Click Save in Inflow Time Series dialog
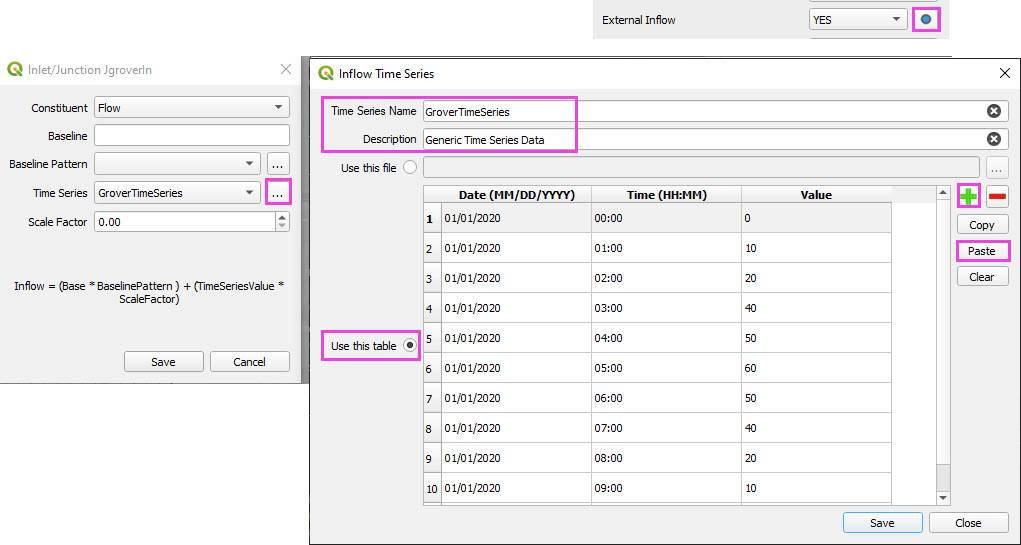This screenshot has height=545, width=1021. tap(881, 523)
